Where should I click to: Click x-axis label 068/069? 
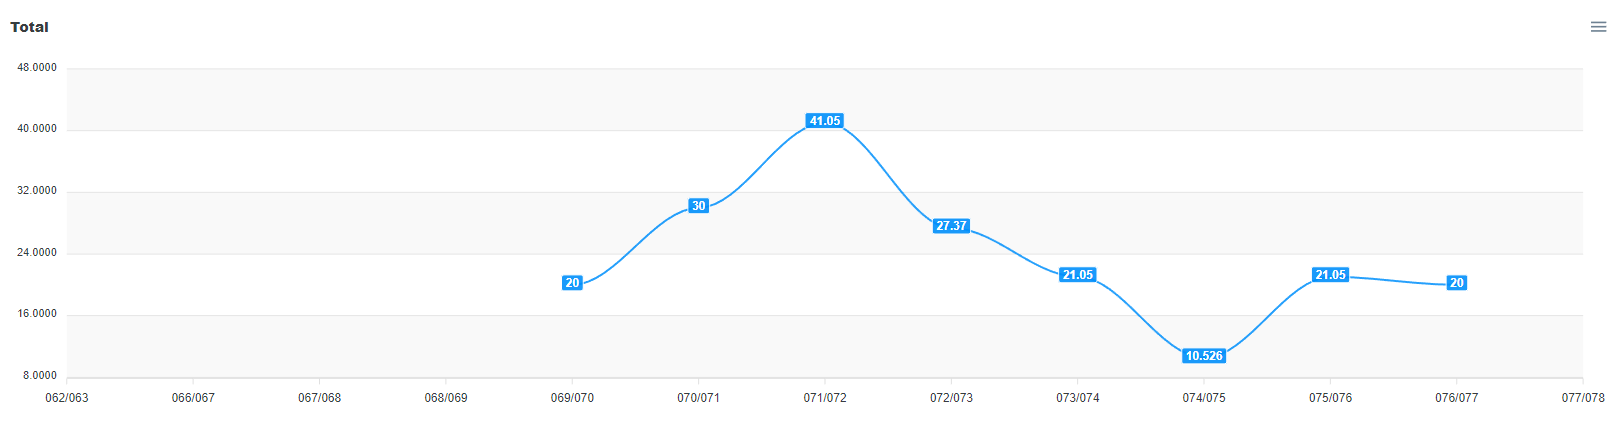pos(446,398)
